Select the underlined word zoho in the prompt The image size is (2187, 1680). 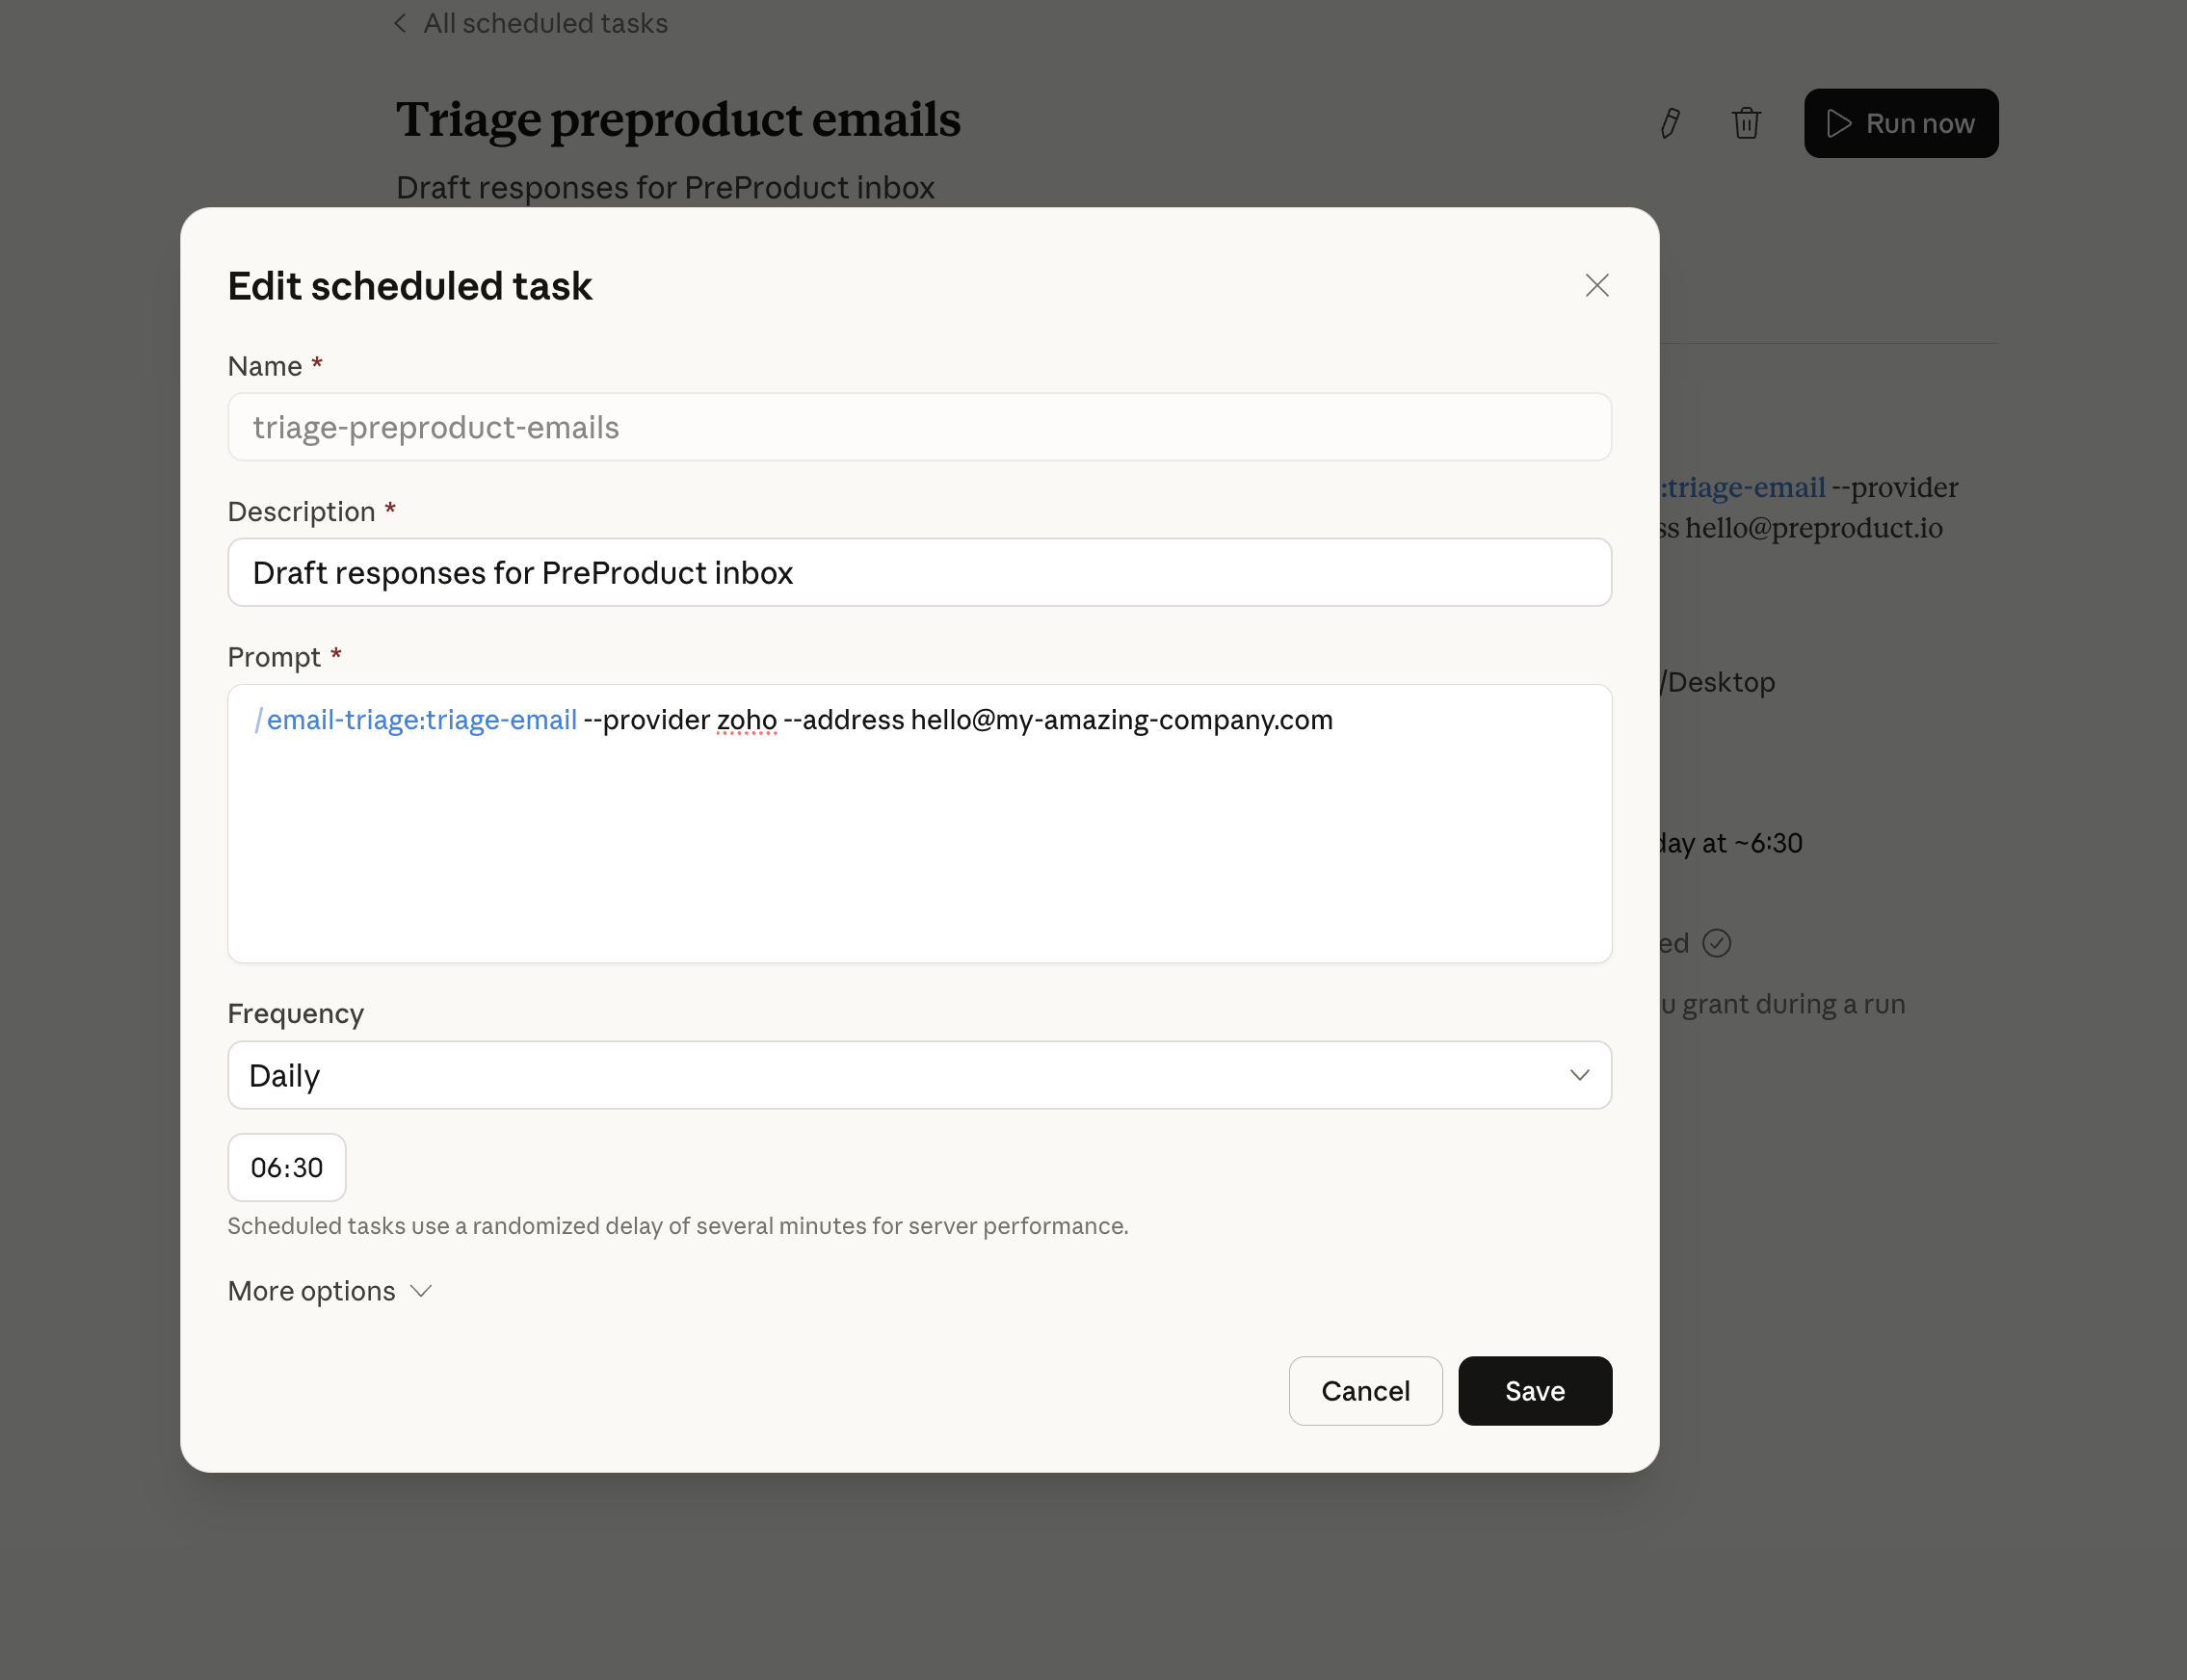[746, 719]
